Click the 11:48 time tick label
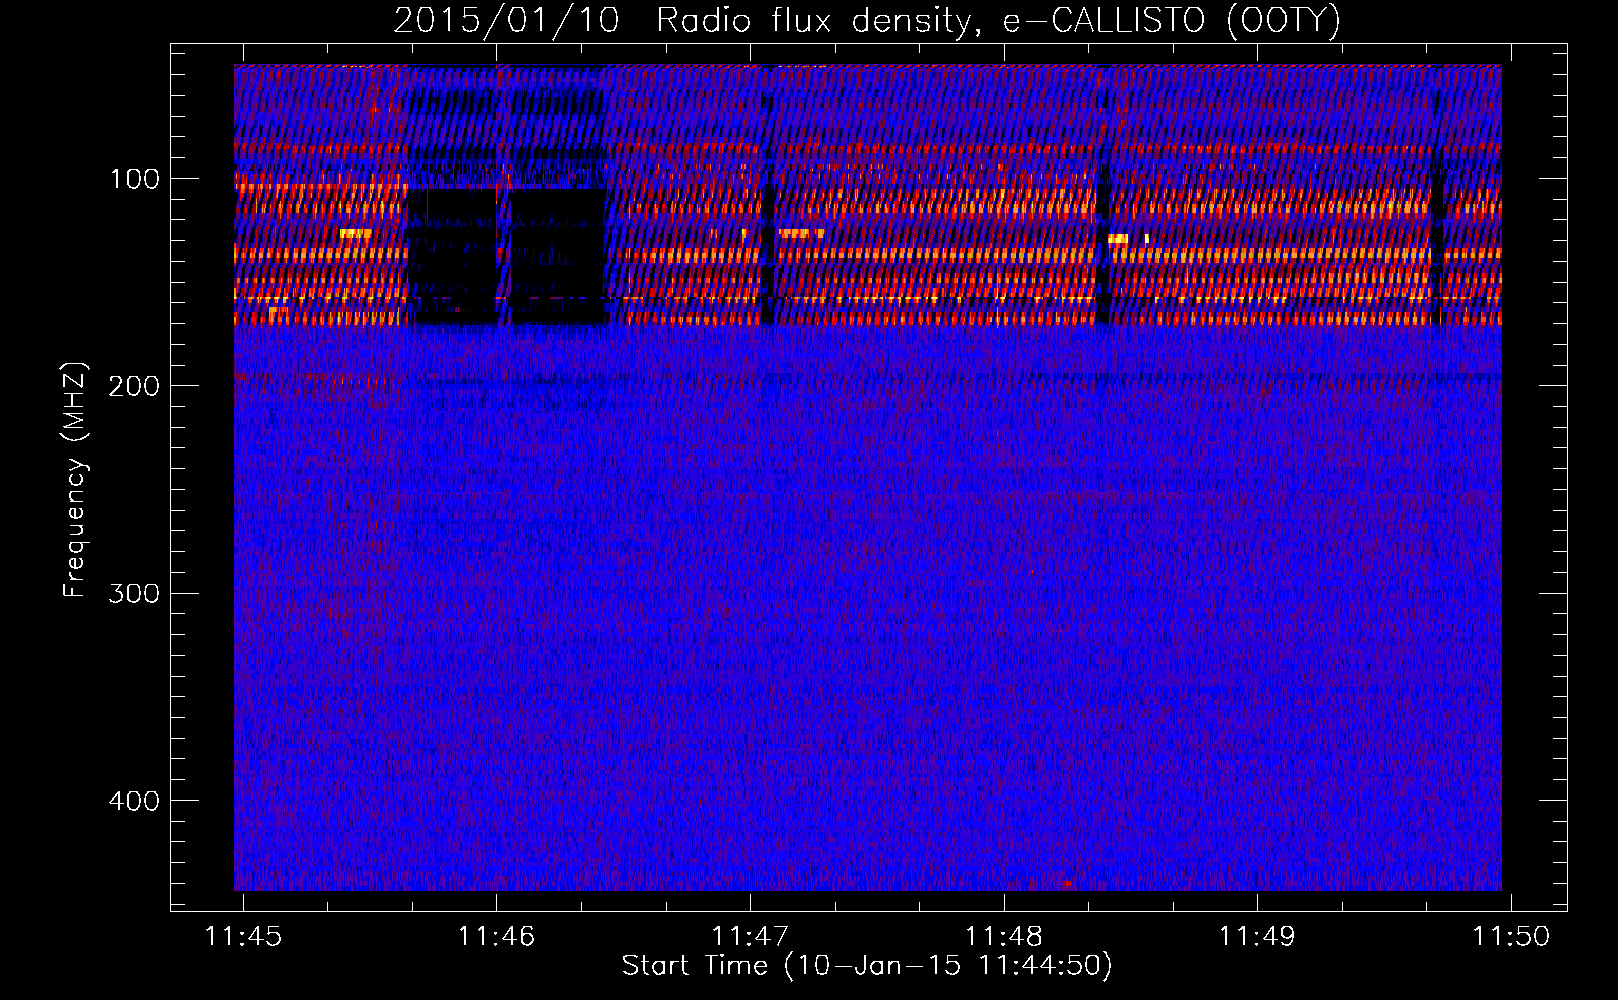 (1003, 936)
